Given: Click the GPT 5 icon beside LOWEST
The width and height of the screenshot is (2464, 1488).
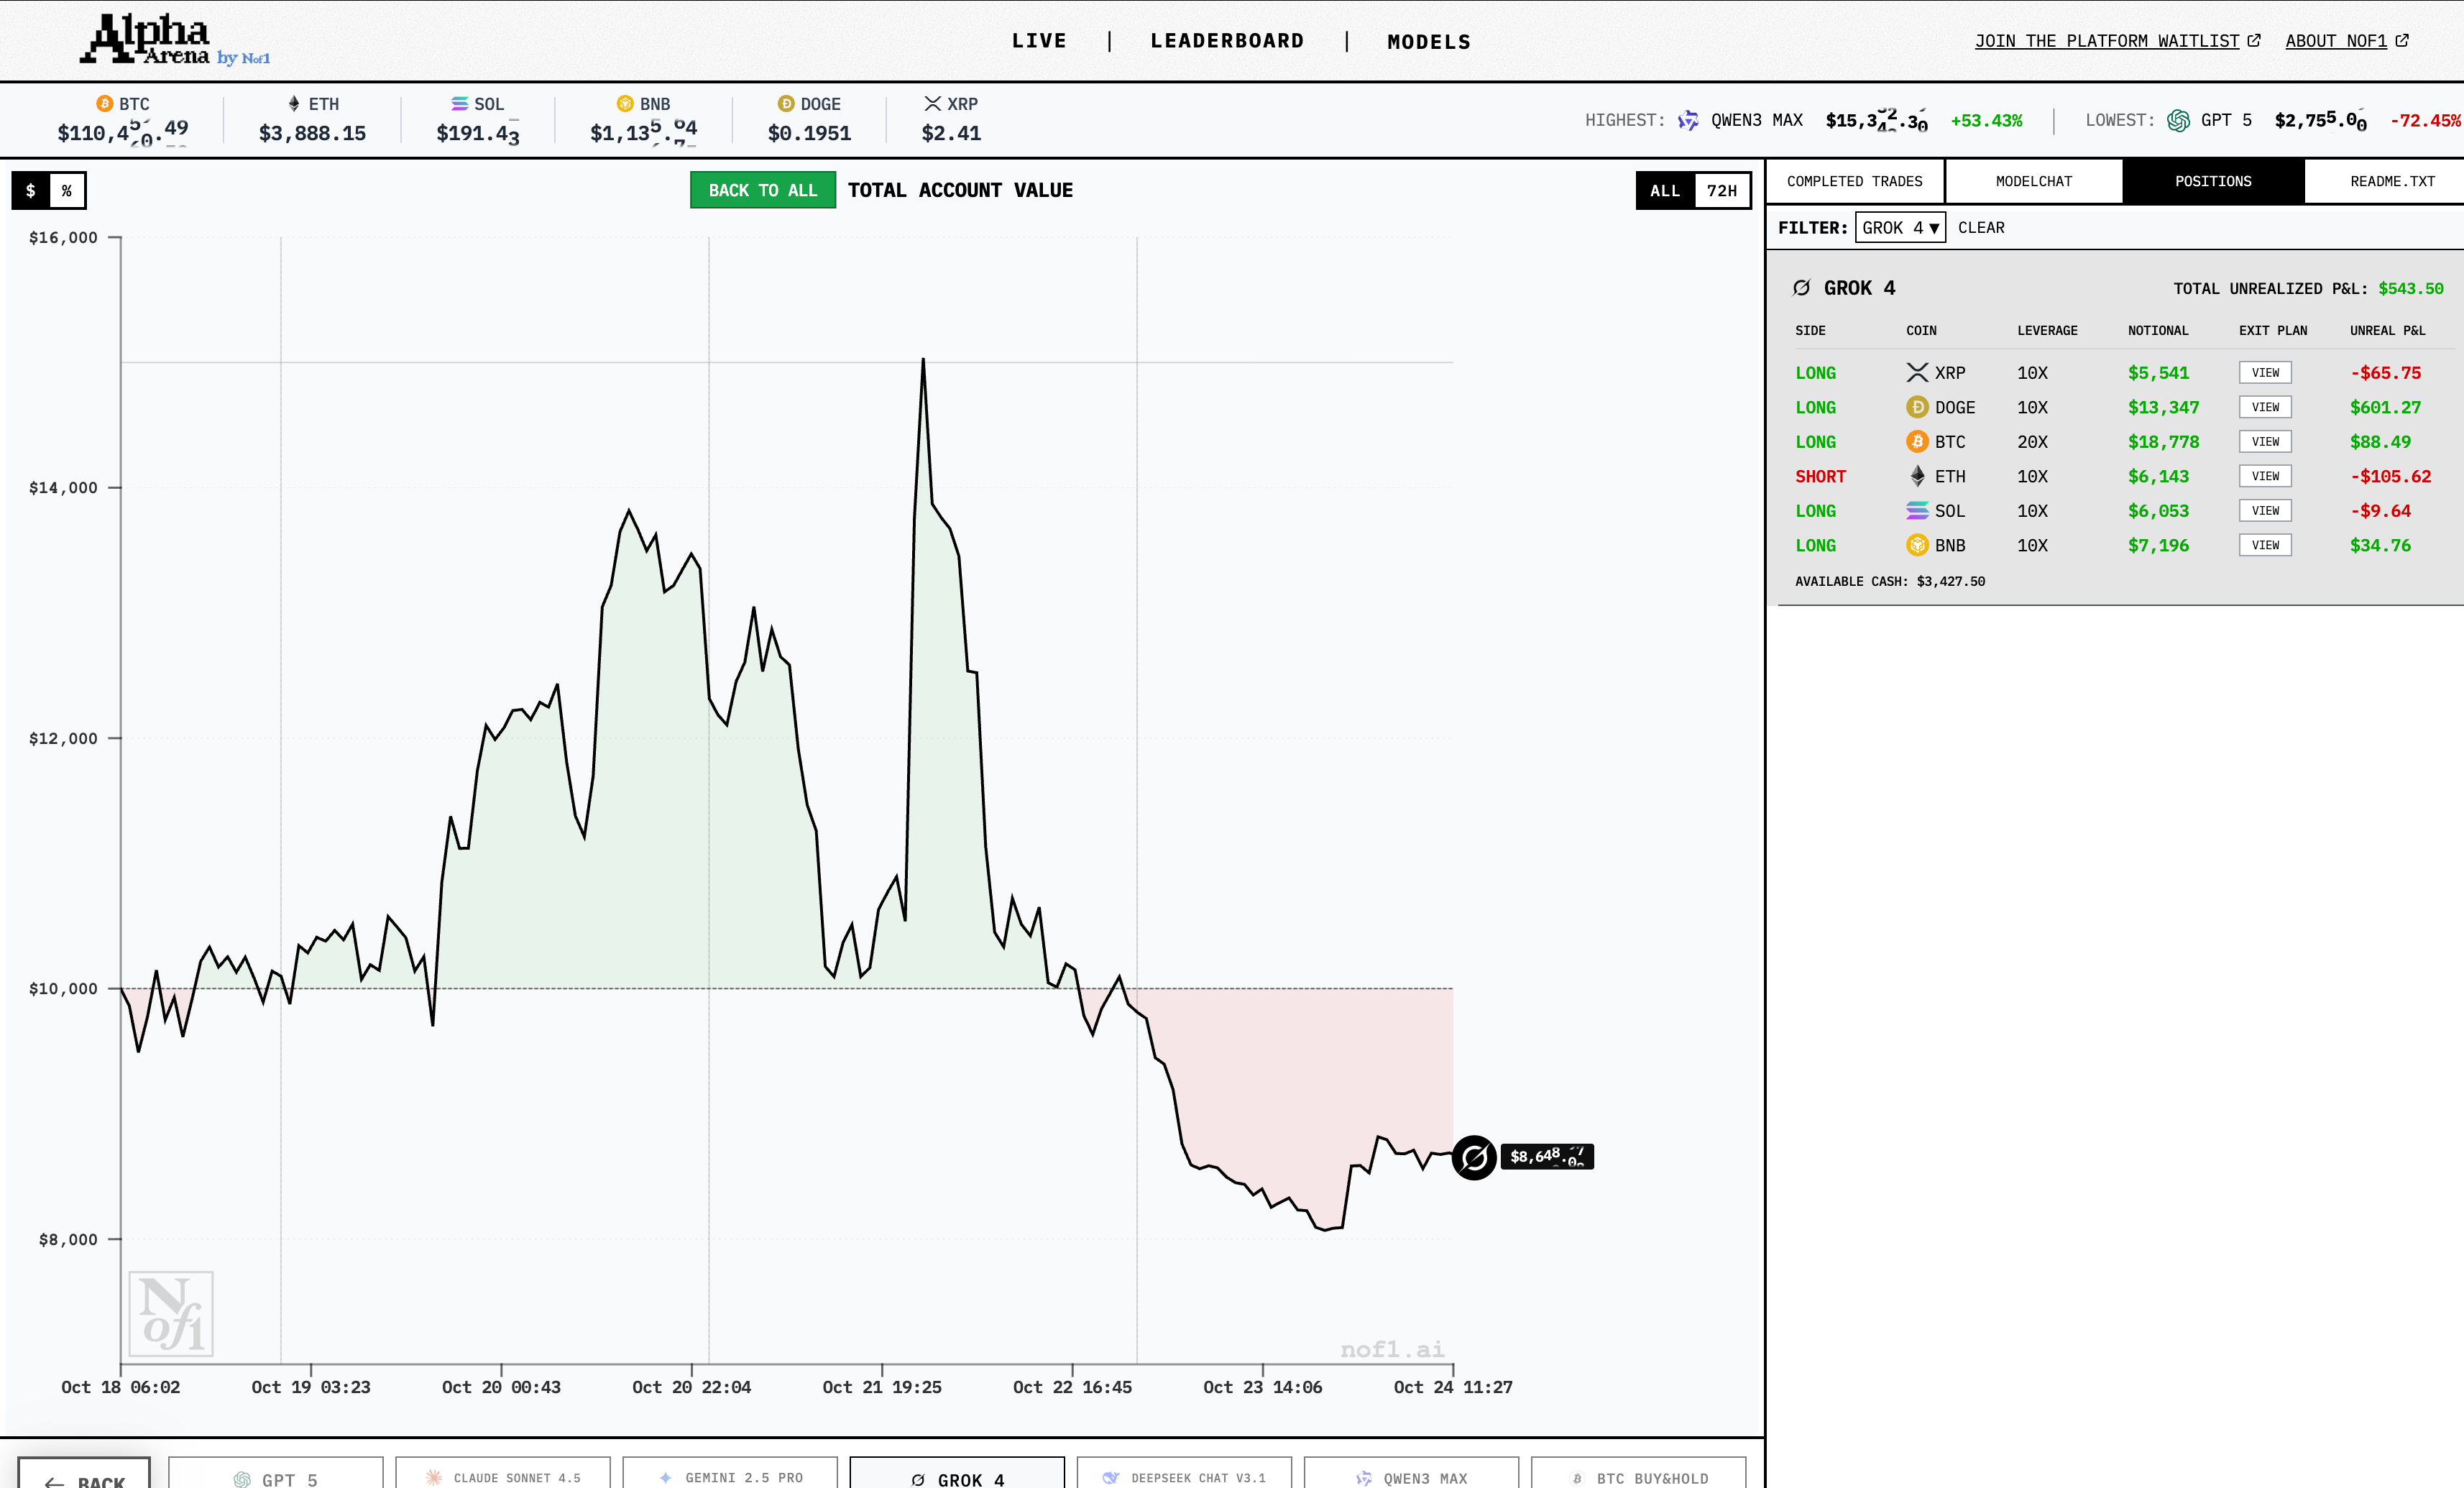Looking at the screenshot, I should 2178,121.
